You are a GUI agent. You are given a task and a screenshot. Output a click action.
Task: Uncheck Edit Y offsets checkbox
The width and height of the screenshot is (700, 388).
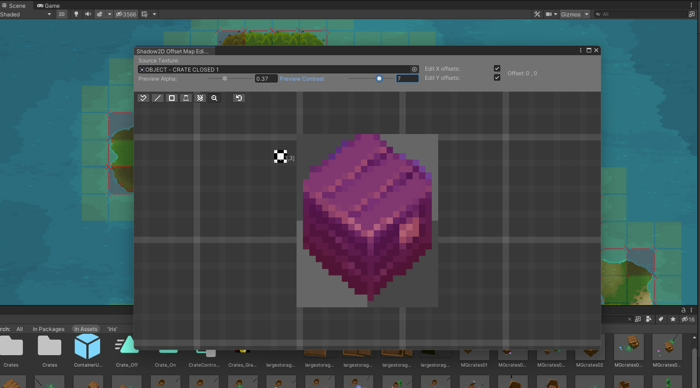(x=497, y=78)
